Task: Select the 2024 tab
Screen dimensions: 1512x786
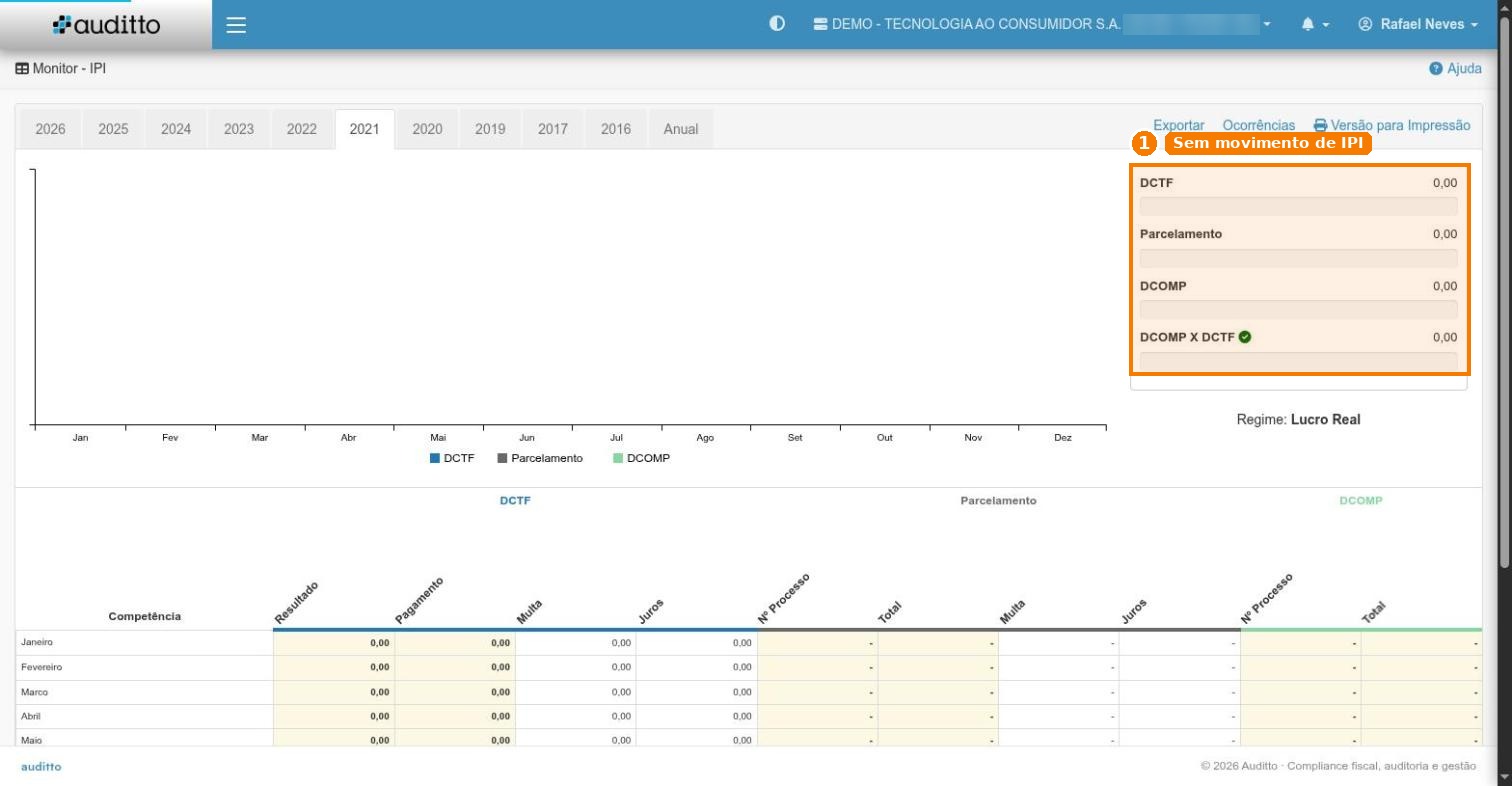Action: pos(176,129)
